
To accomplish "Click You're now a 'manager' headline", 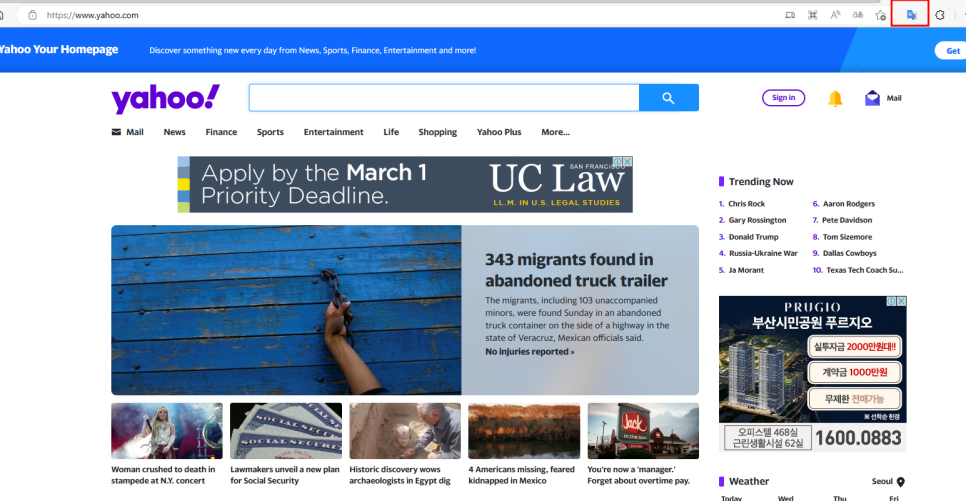I will [638, 475].
